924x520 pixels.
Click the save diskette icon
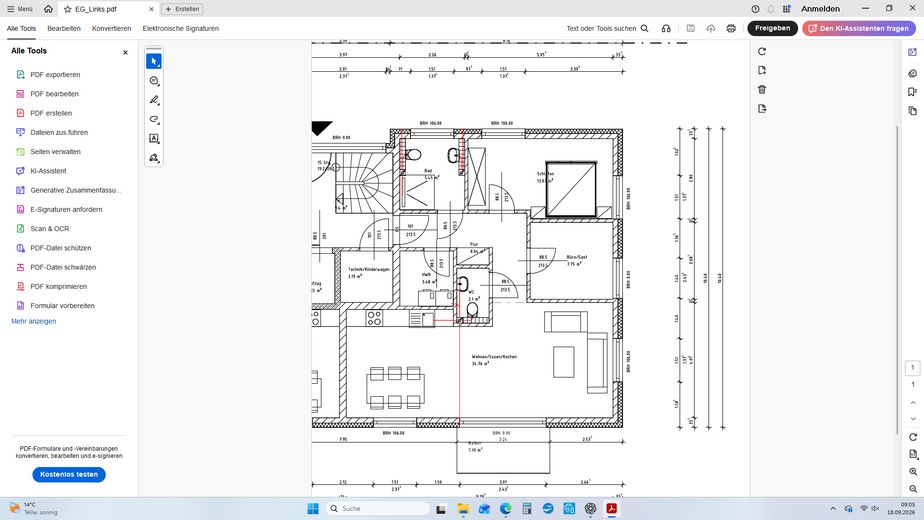click(x=691, y=28)
